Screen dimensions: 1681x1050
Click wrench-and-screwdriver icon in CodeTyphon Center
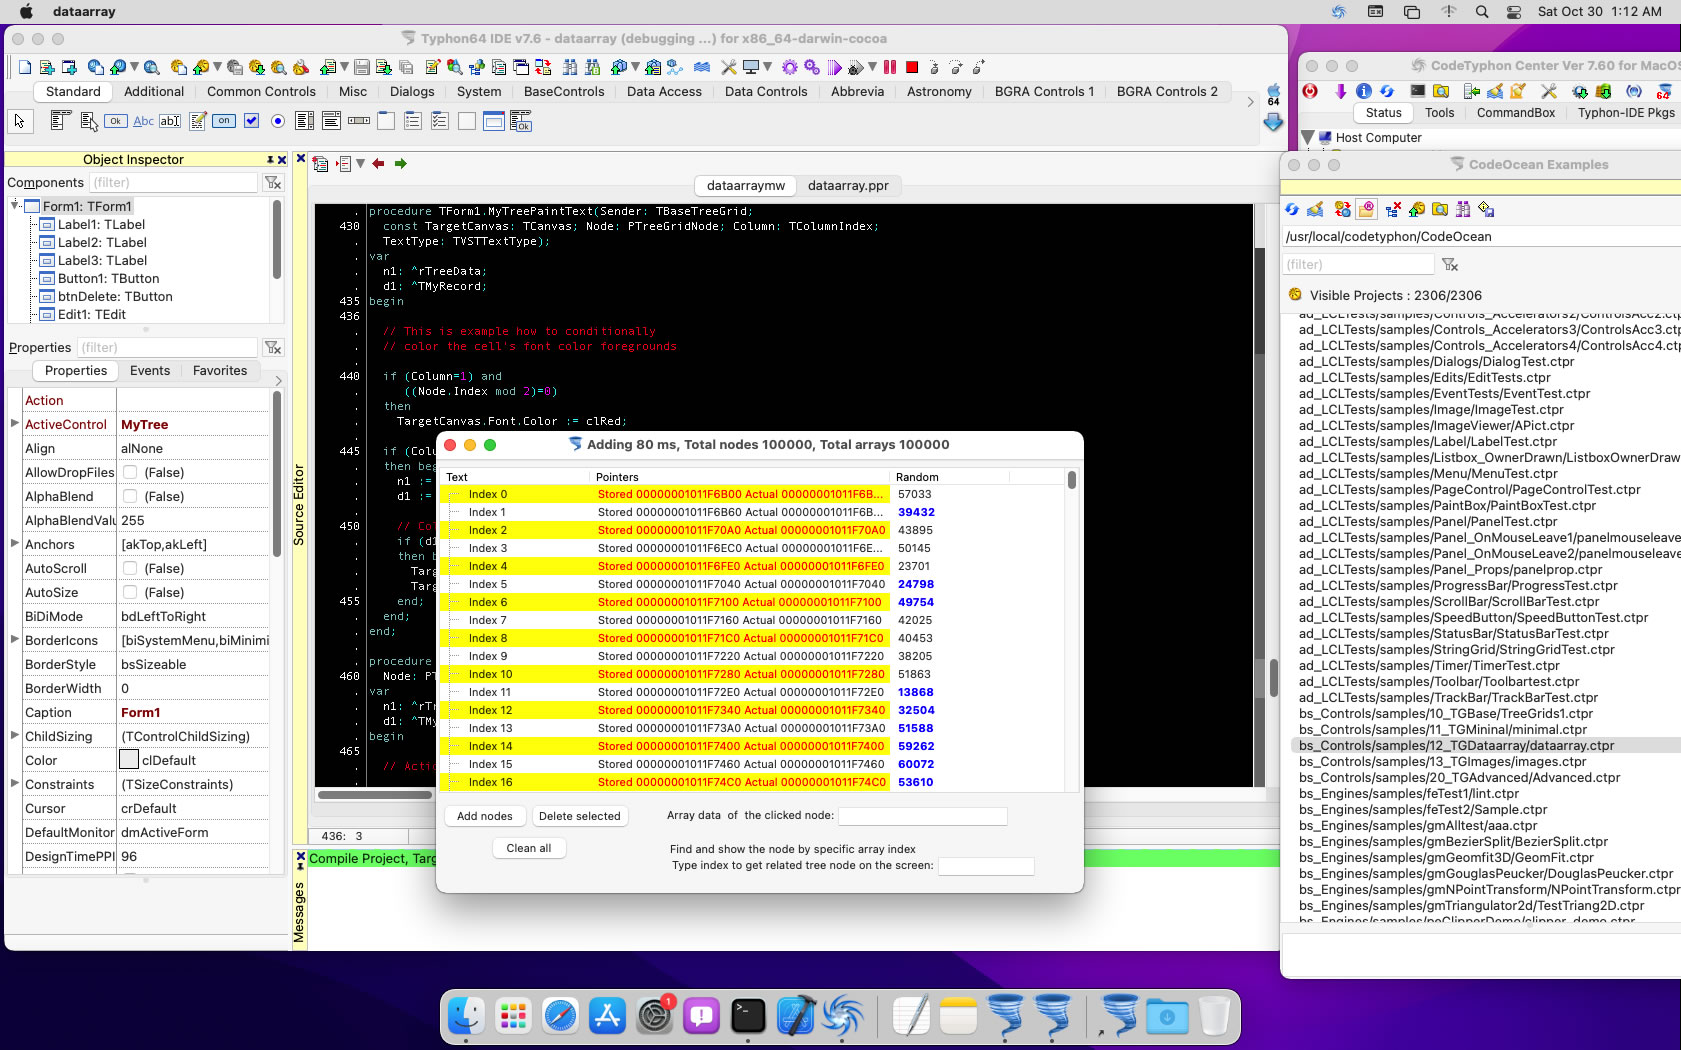[1549, 91]
